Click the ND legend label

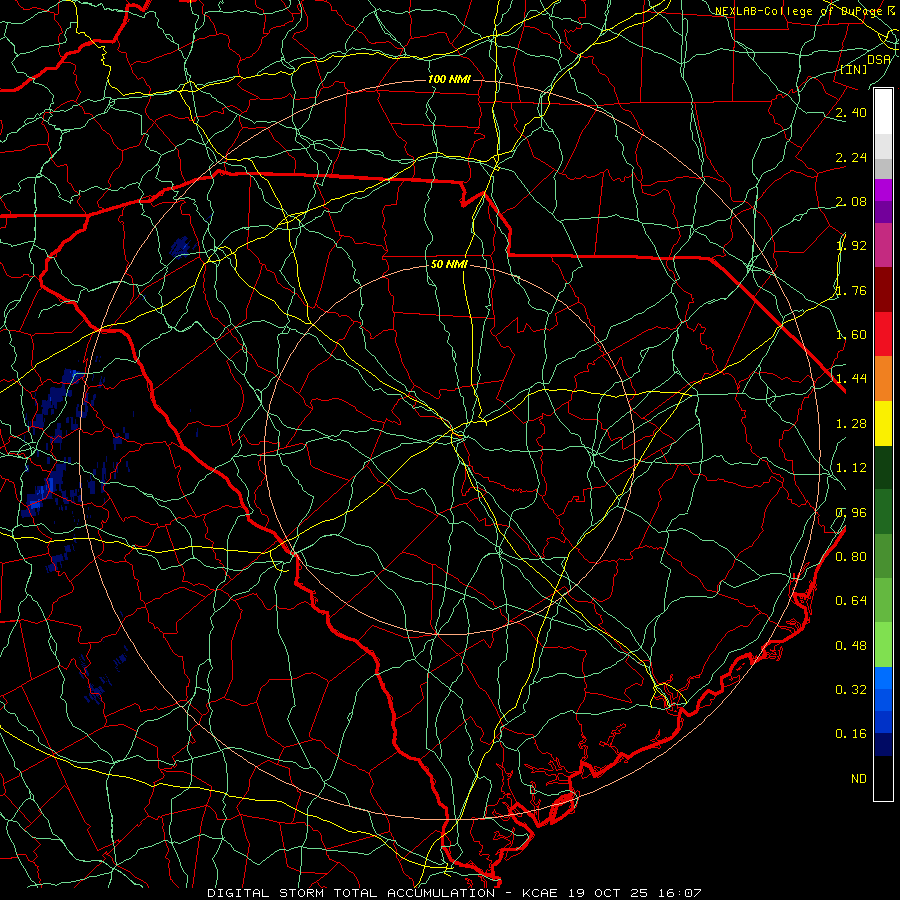click(x=859, y=779)
